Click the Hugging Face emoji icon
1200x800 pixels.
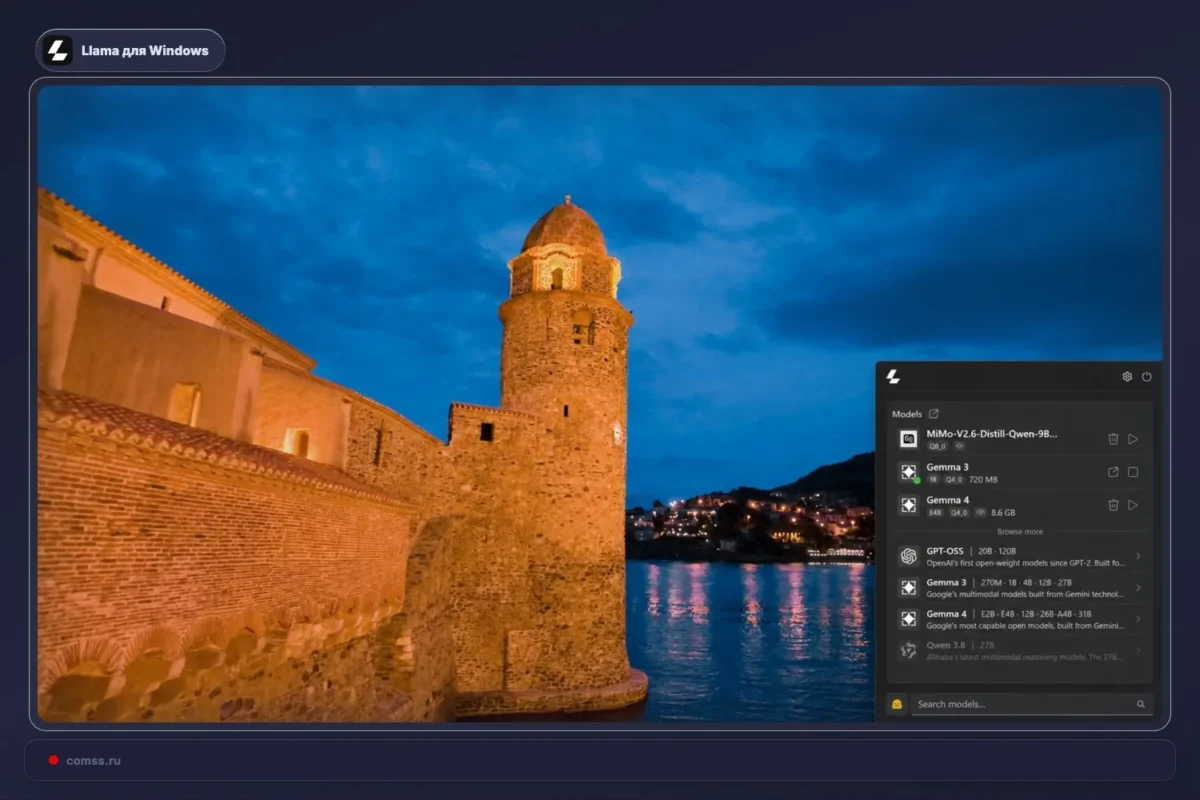tap(897, 704)
